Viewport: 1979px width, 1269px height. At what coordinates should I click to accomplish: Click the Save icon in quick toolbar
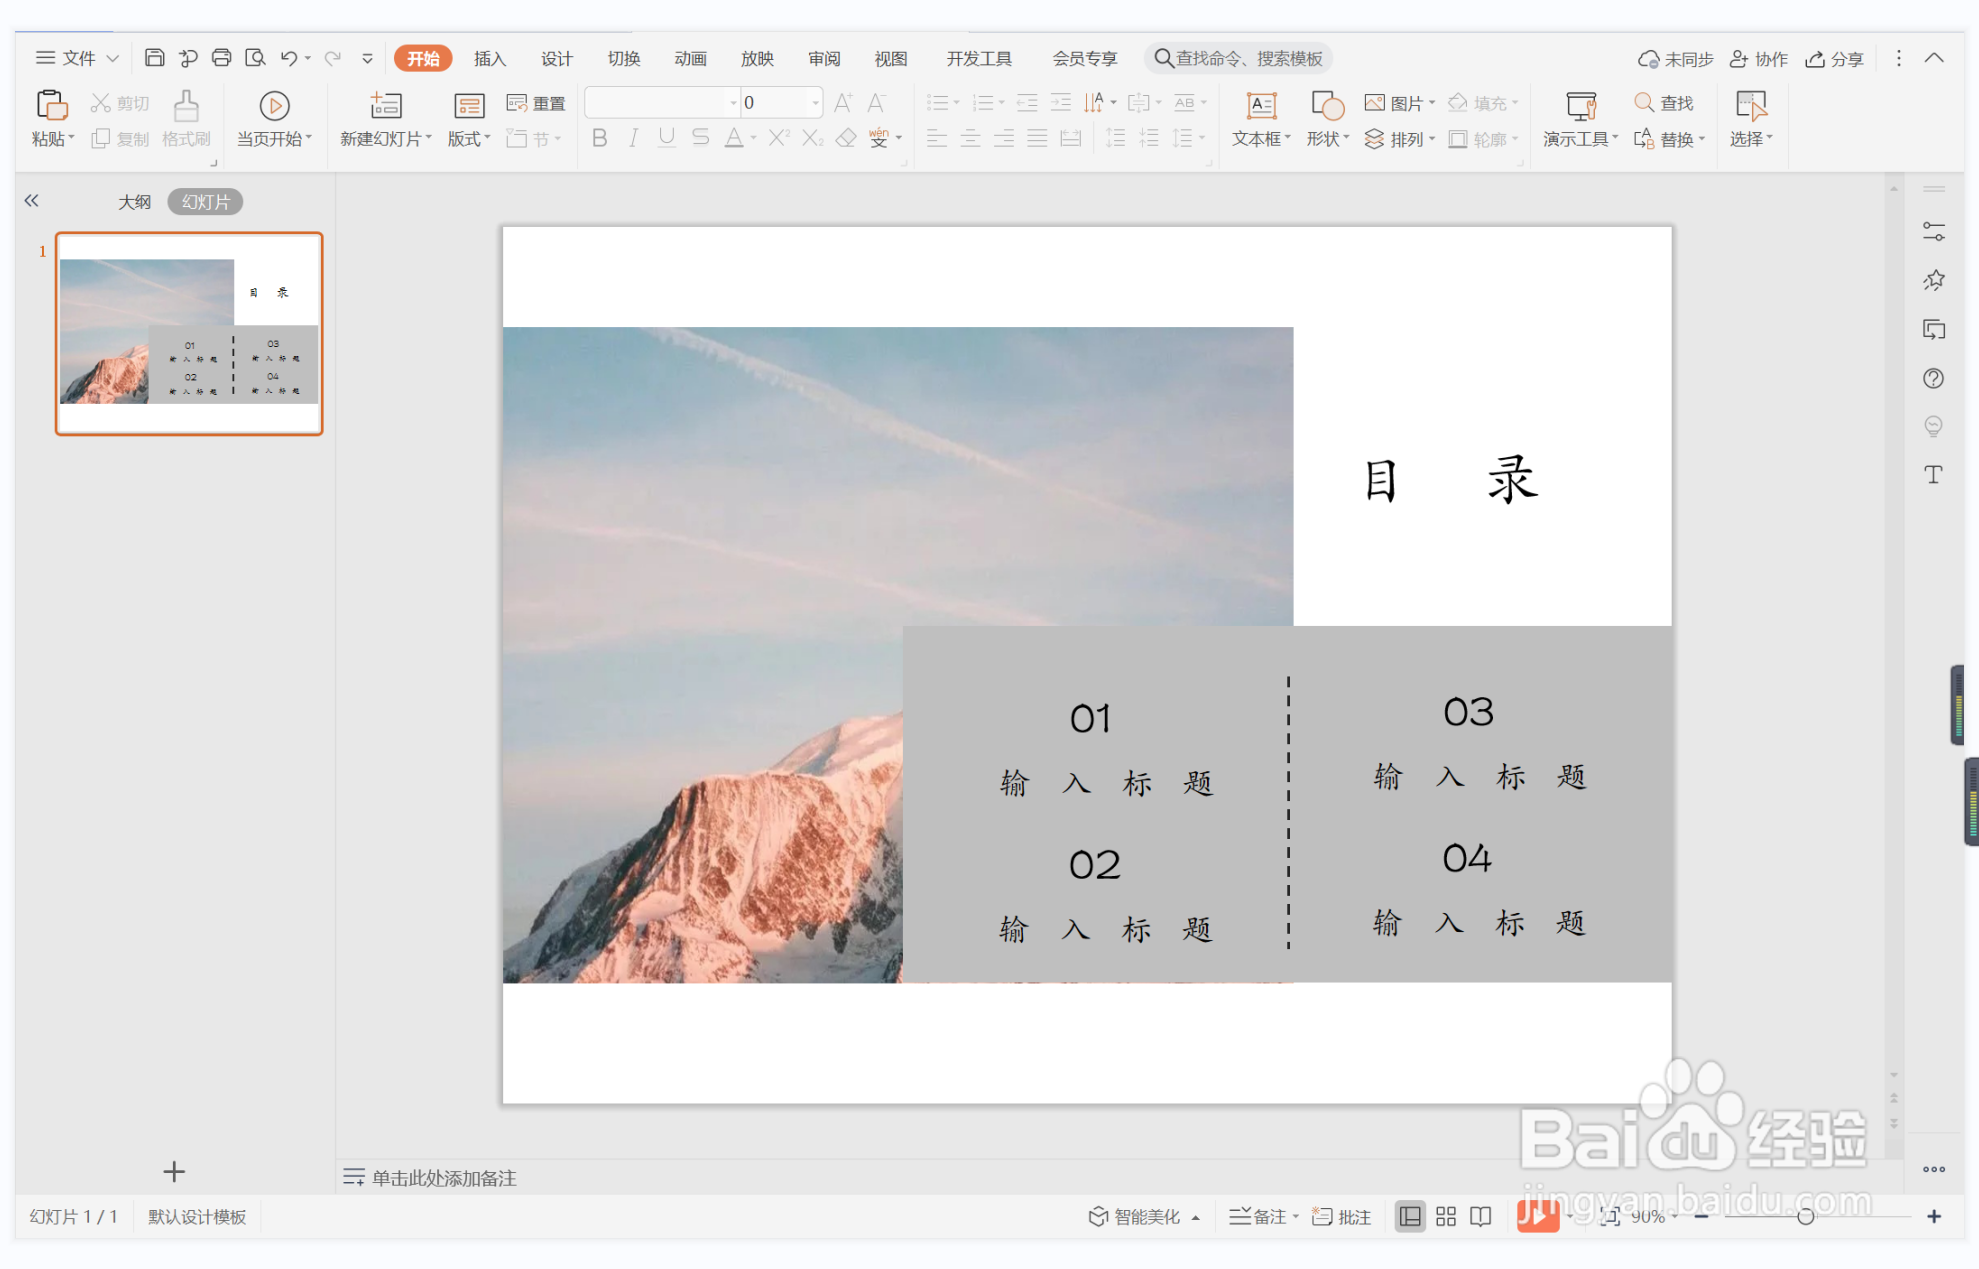(154, 58)
